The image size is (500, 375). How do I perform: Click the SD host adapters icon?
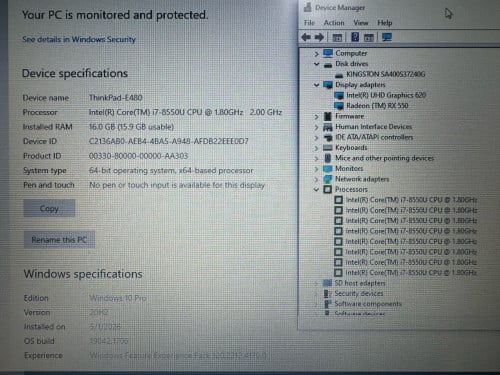pyautogui.click(x=327, y=283)
